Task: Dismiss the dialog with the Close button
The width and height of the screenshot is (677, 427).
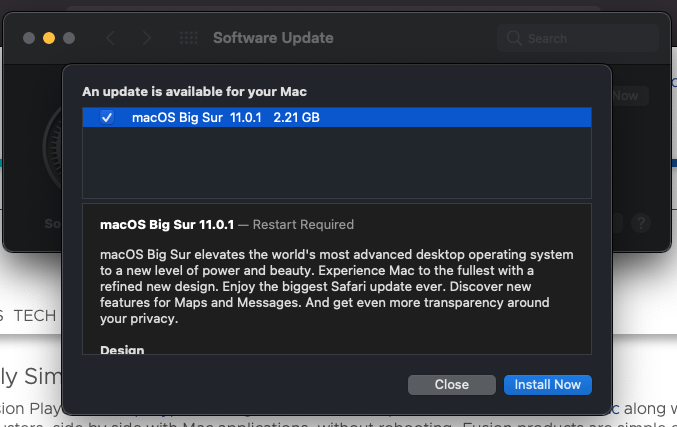Action: [452, 384]
